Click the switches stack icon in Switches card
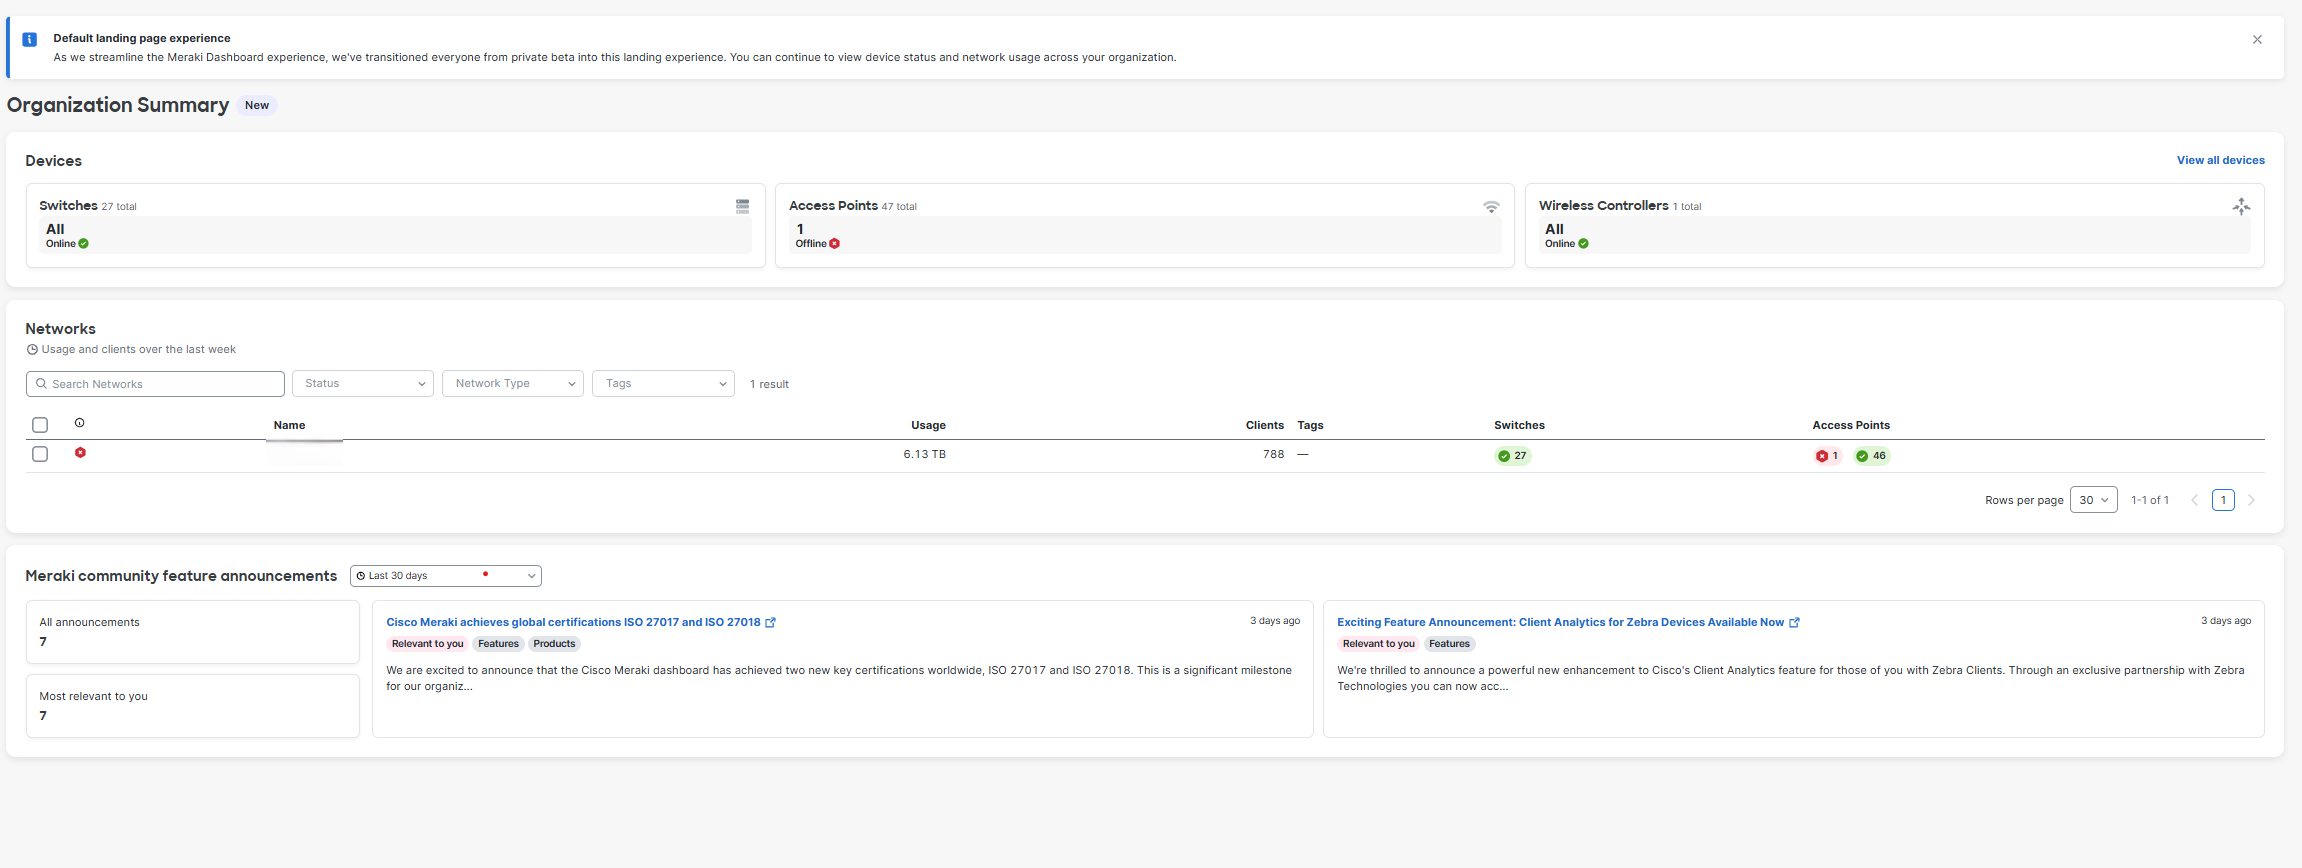This screenshot has width=2302, height=868. [742, 206]
